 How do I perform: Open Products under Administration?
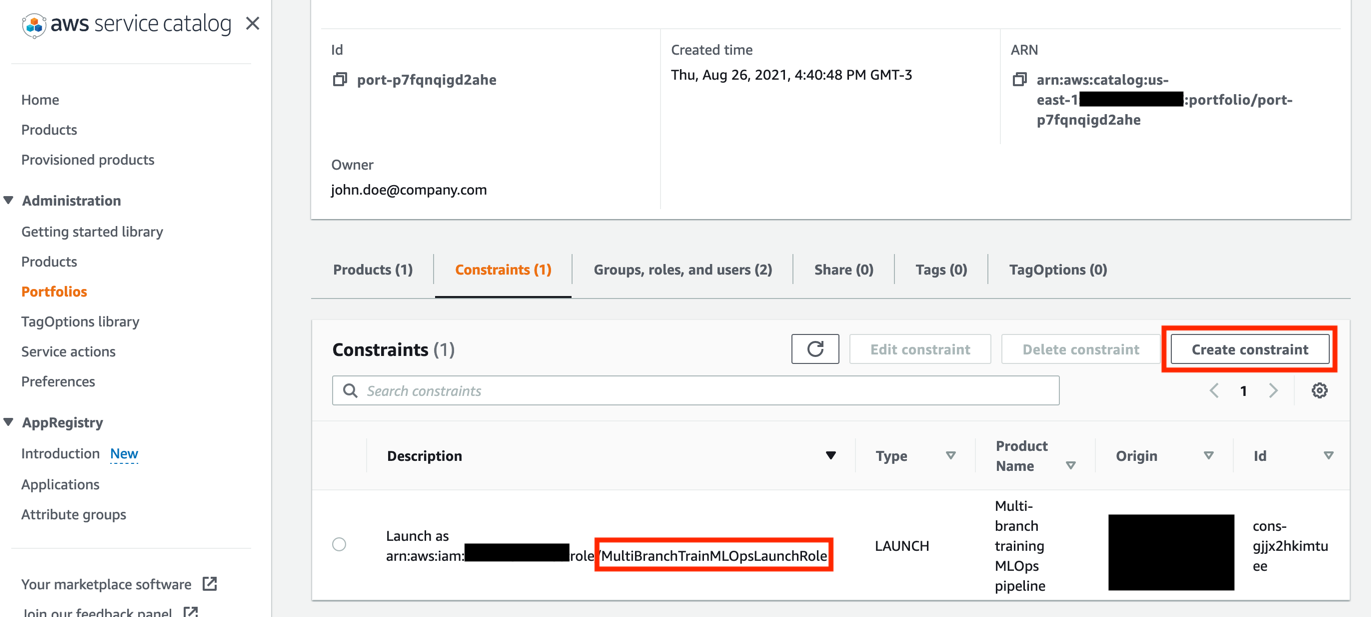coord(49,262)
